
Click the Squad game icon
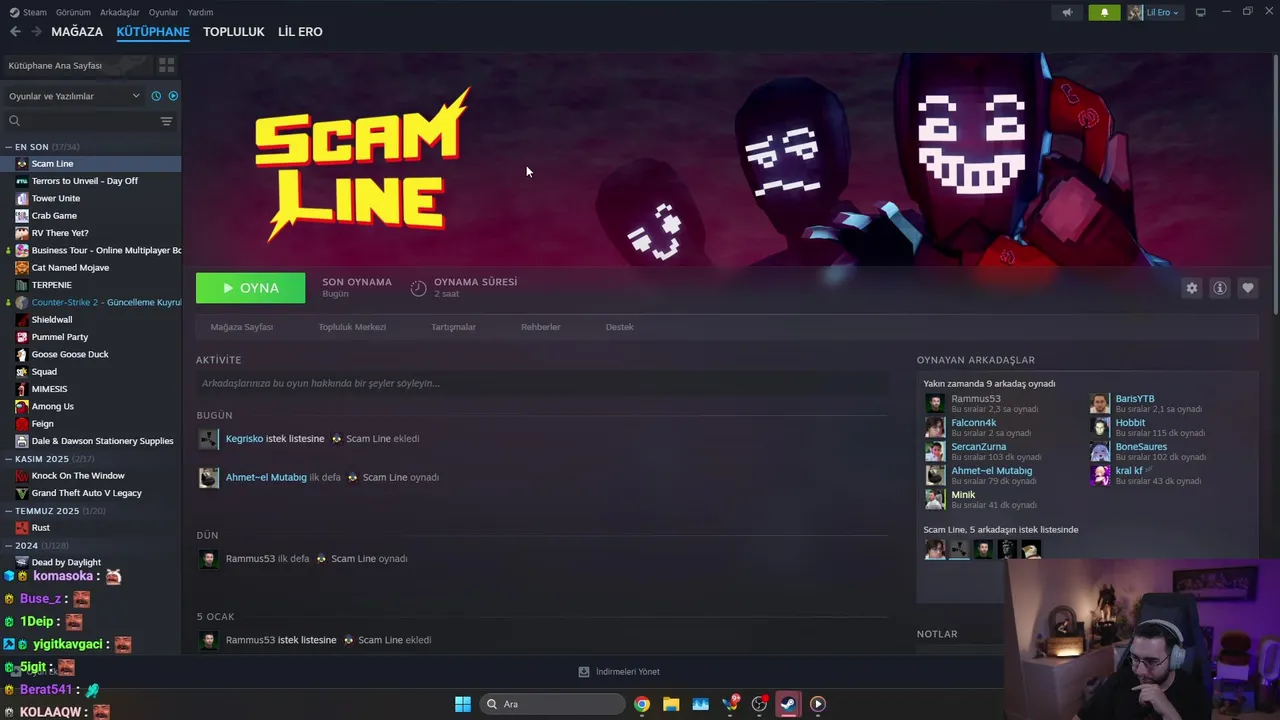pyautogui.click(x=22, y=372)
